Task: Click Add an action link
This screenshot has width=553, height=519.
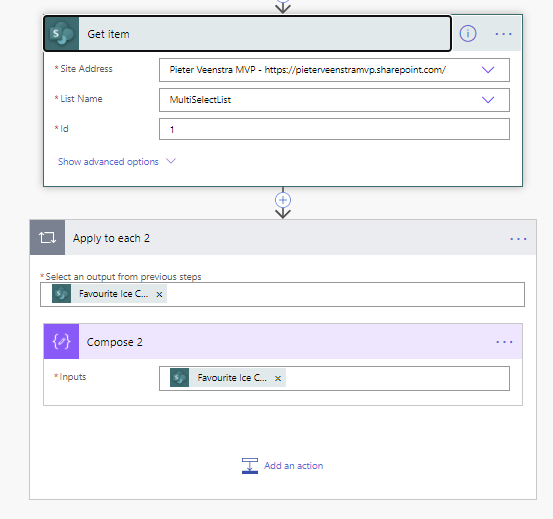Action: coord(293,466)
